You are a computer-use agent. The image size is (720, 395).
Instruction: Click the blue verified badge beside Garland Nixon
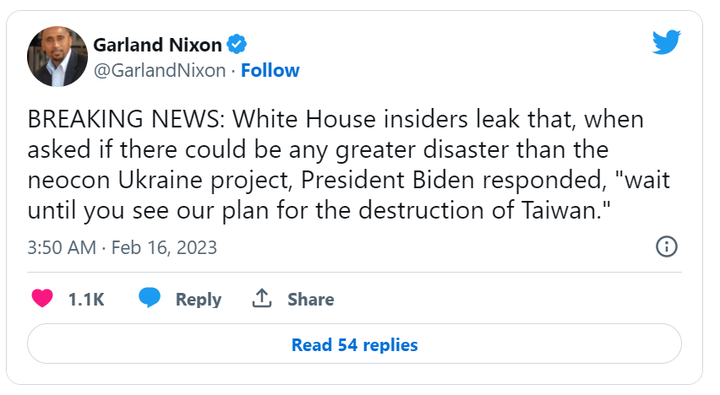coord(237,45)
